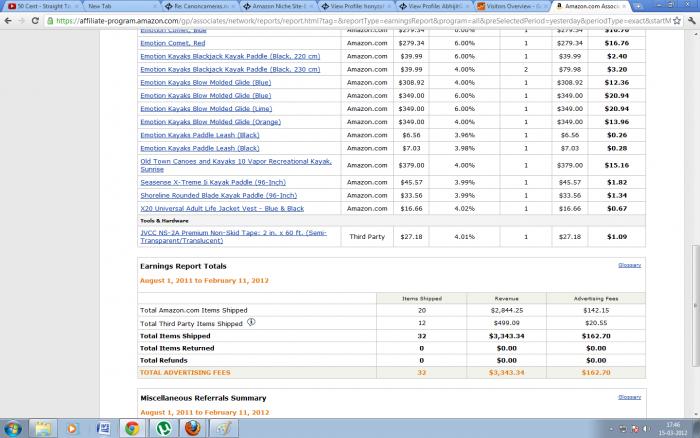The image size is (700, 438).
Task: Select the Tools & Hardware category header
Action: [164, 221]
